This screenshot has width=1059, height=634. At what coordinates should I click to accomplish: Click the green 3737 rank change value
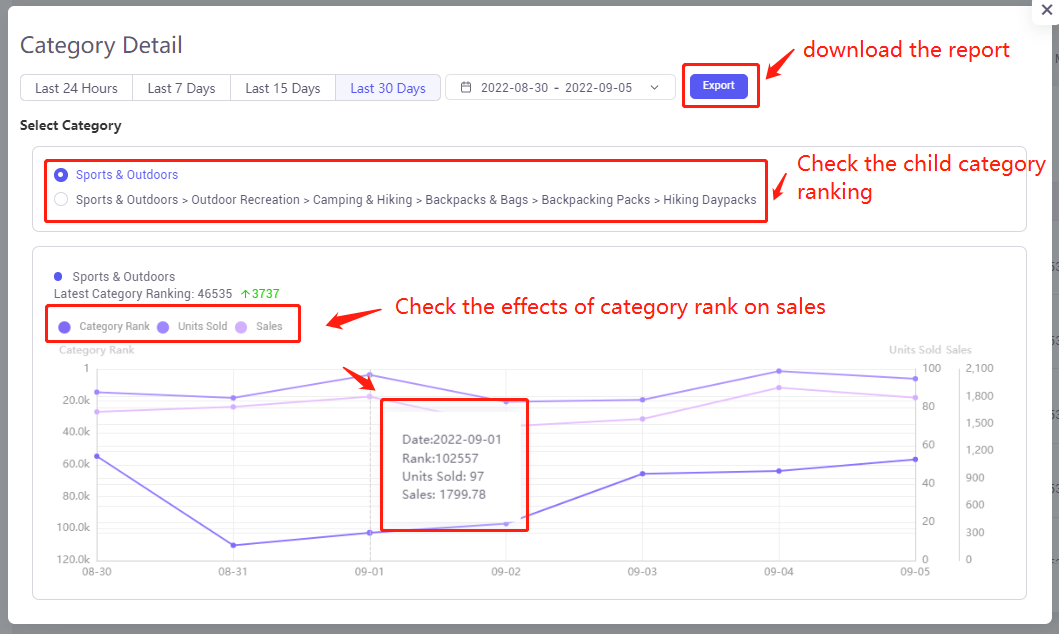click(x=265, y=294)
